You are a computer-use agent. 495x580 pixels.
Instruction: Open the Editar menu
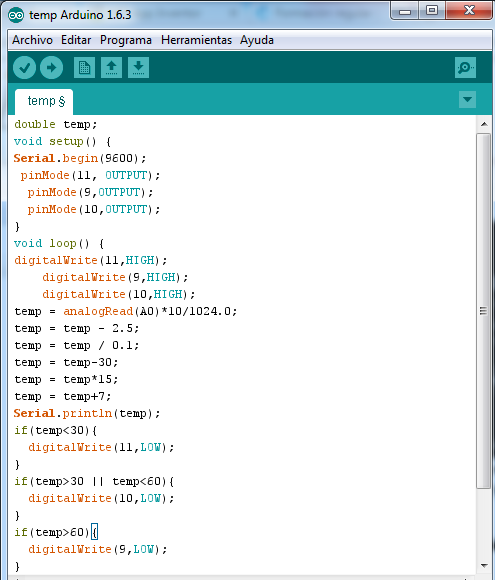click(x=76, y=40)
